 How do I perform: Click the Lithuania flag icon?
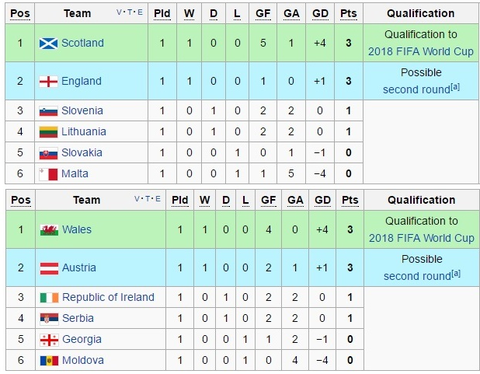[x=48, y=132]
